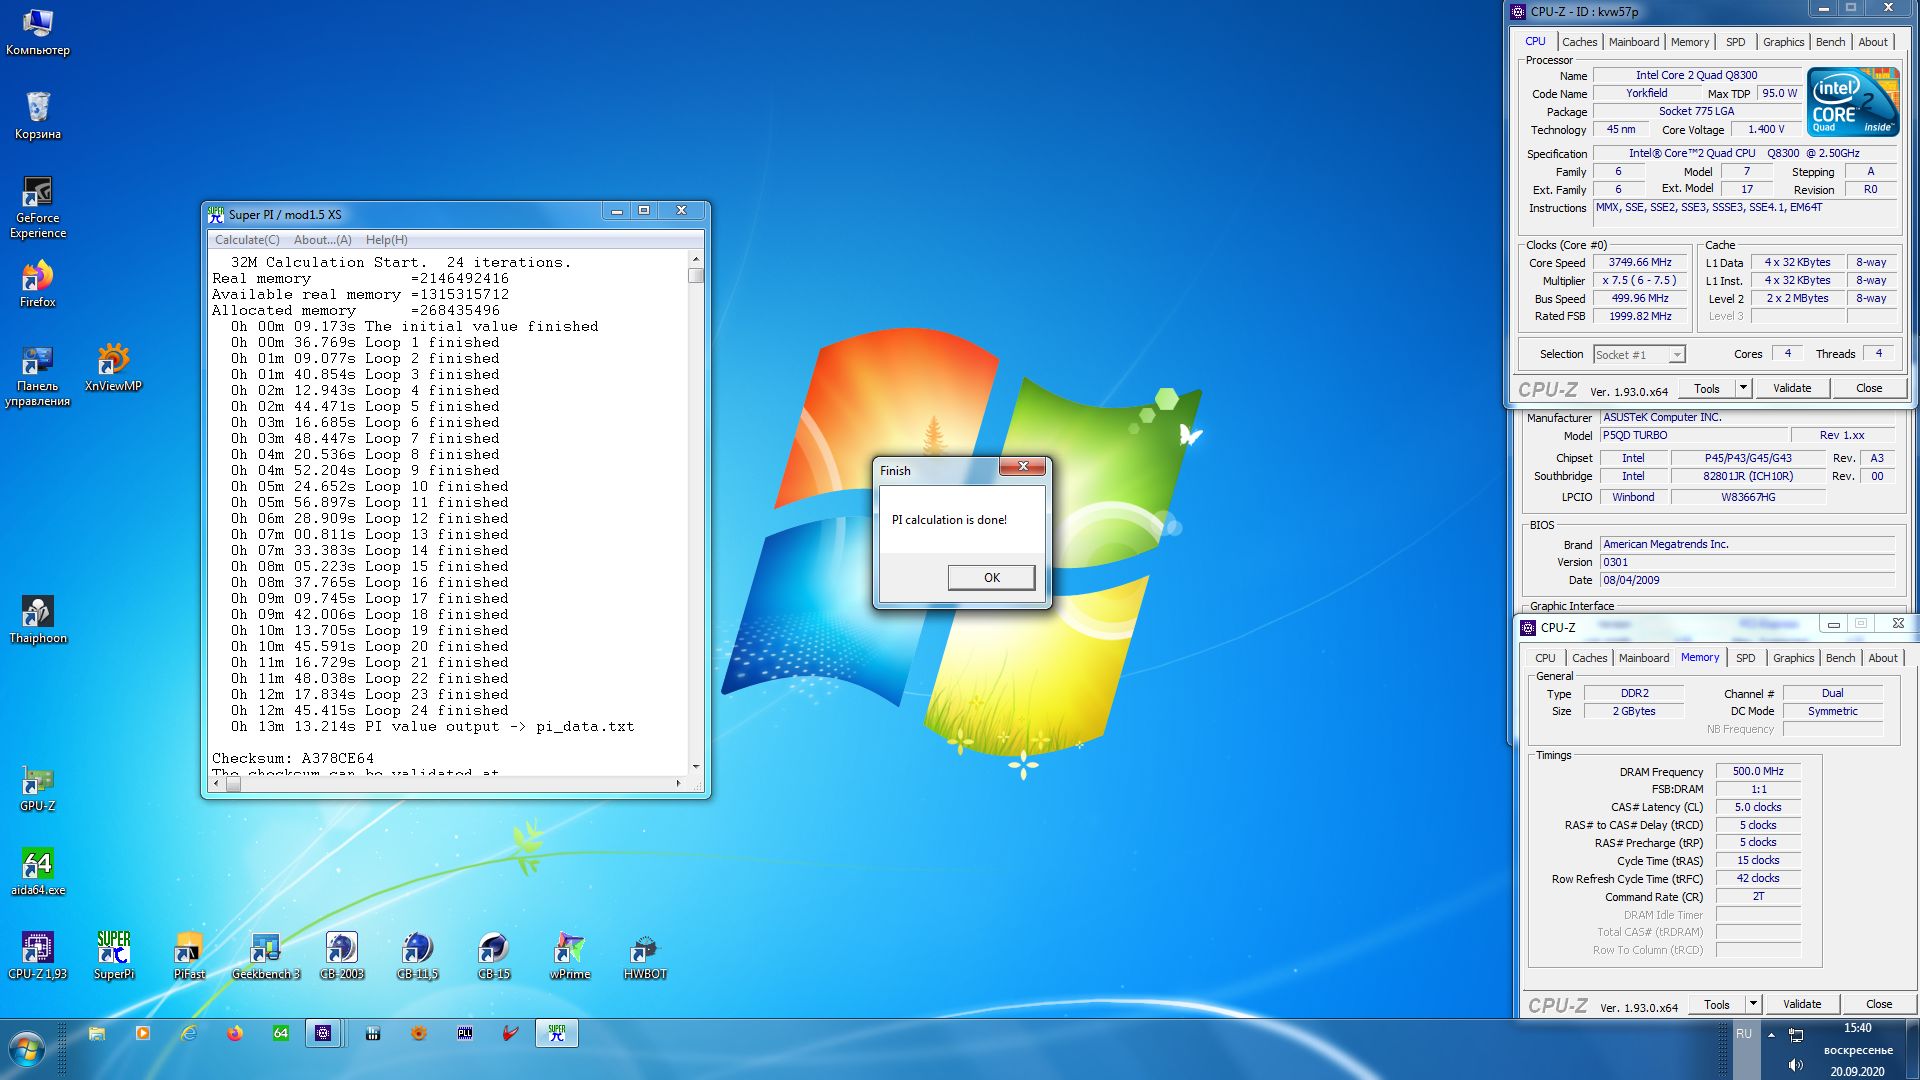Open the Firefox desktop shortcut
1920x1080 pixels.
(x=38, y=284)
